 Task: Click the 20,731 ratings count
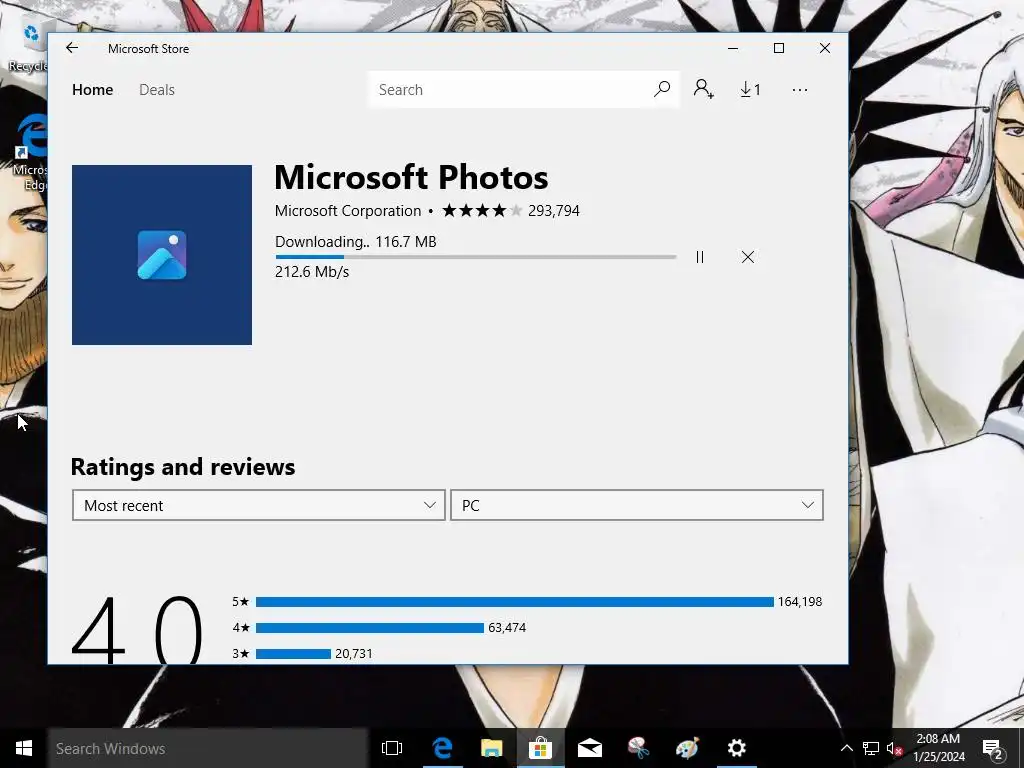pyautogui.click(x=353, y=654)
